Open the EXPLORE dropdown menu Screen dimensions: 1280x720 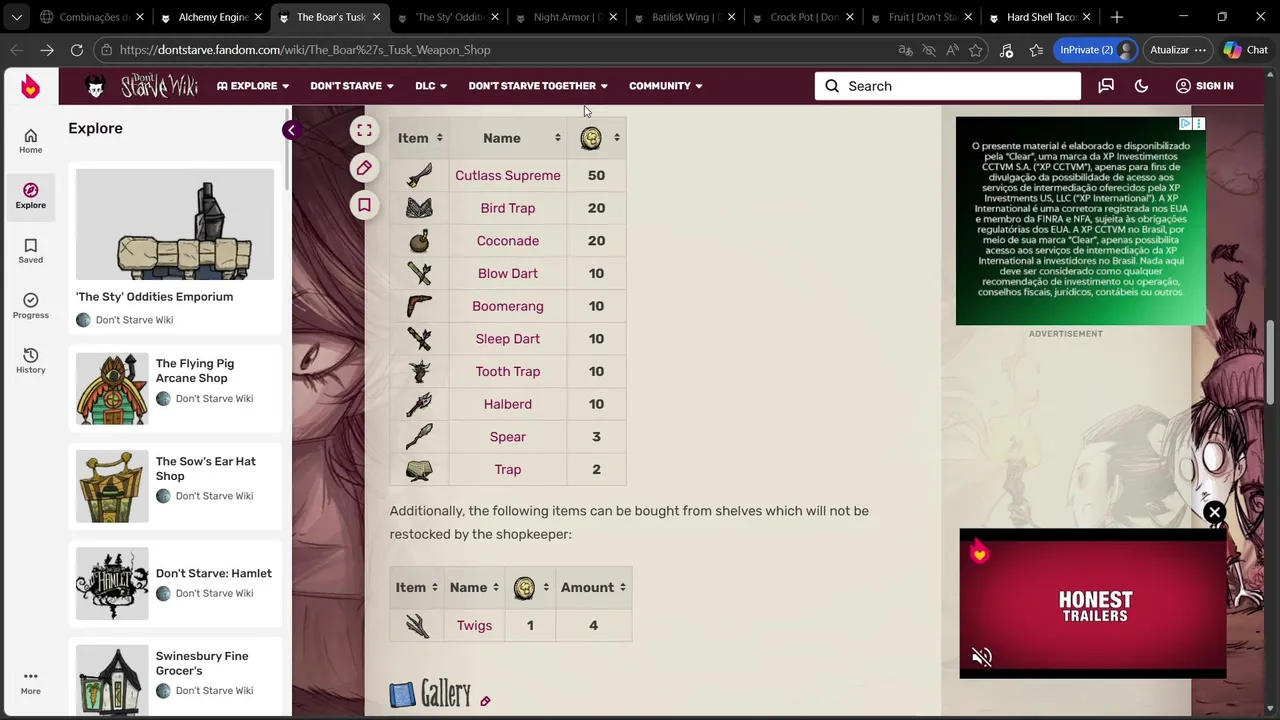[x=253, y=86]
